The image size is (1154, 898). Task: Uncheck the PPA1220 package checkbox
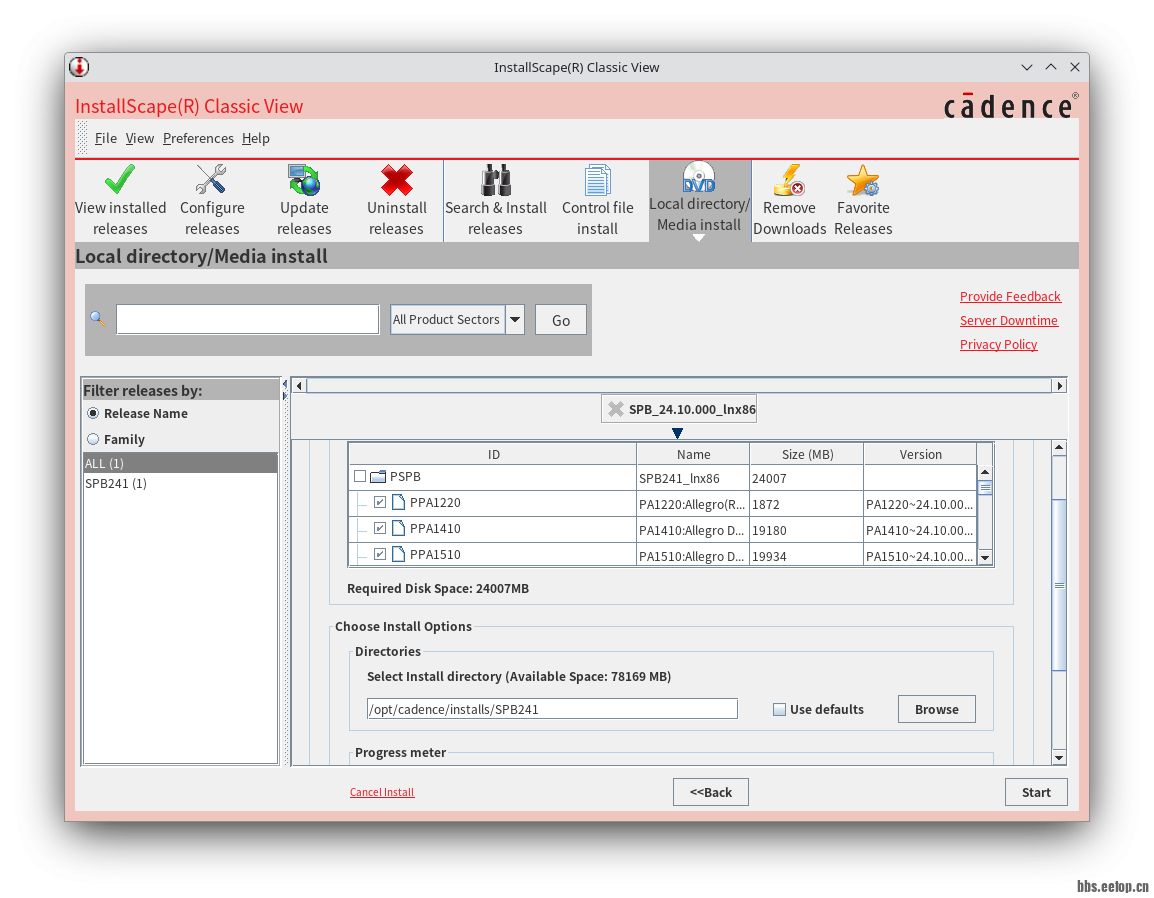tap(380, 502)
